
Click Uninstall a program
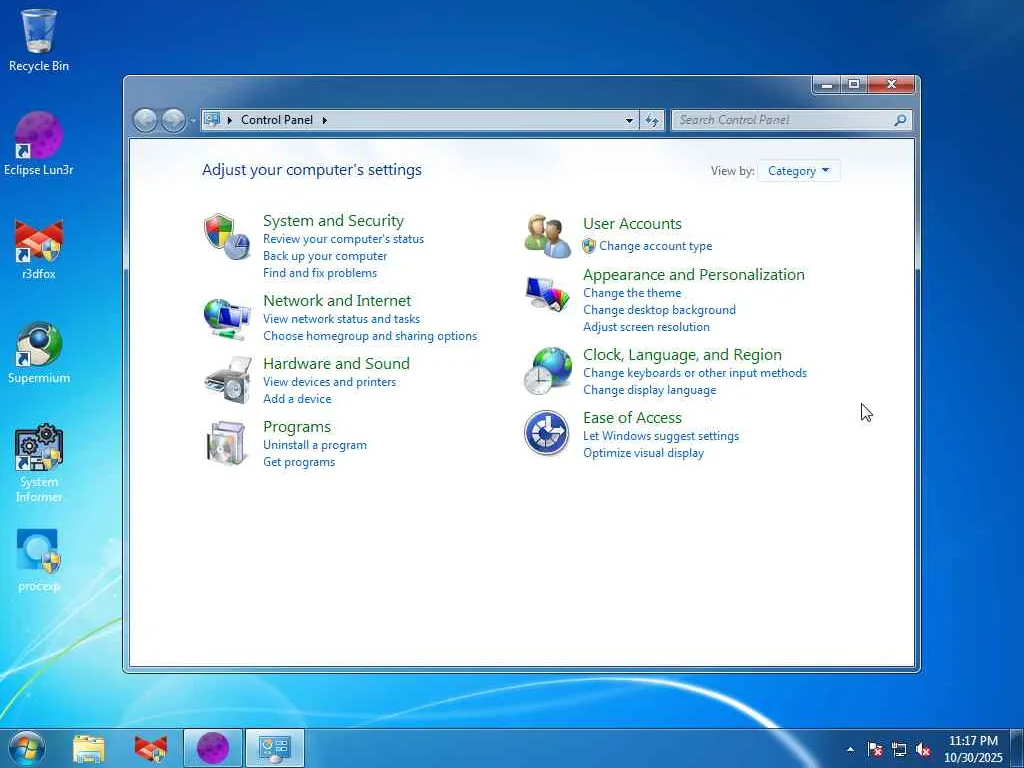315,445
